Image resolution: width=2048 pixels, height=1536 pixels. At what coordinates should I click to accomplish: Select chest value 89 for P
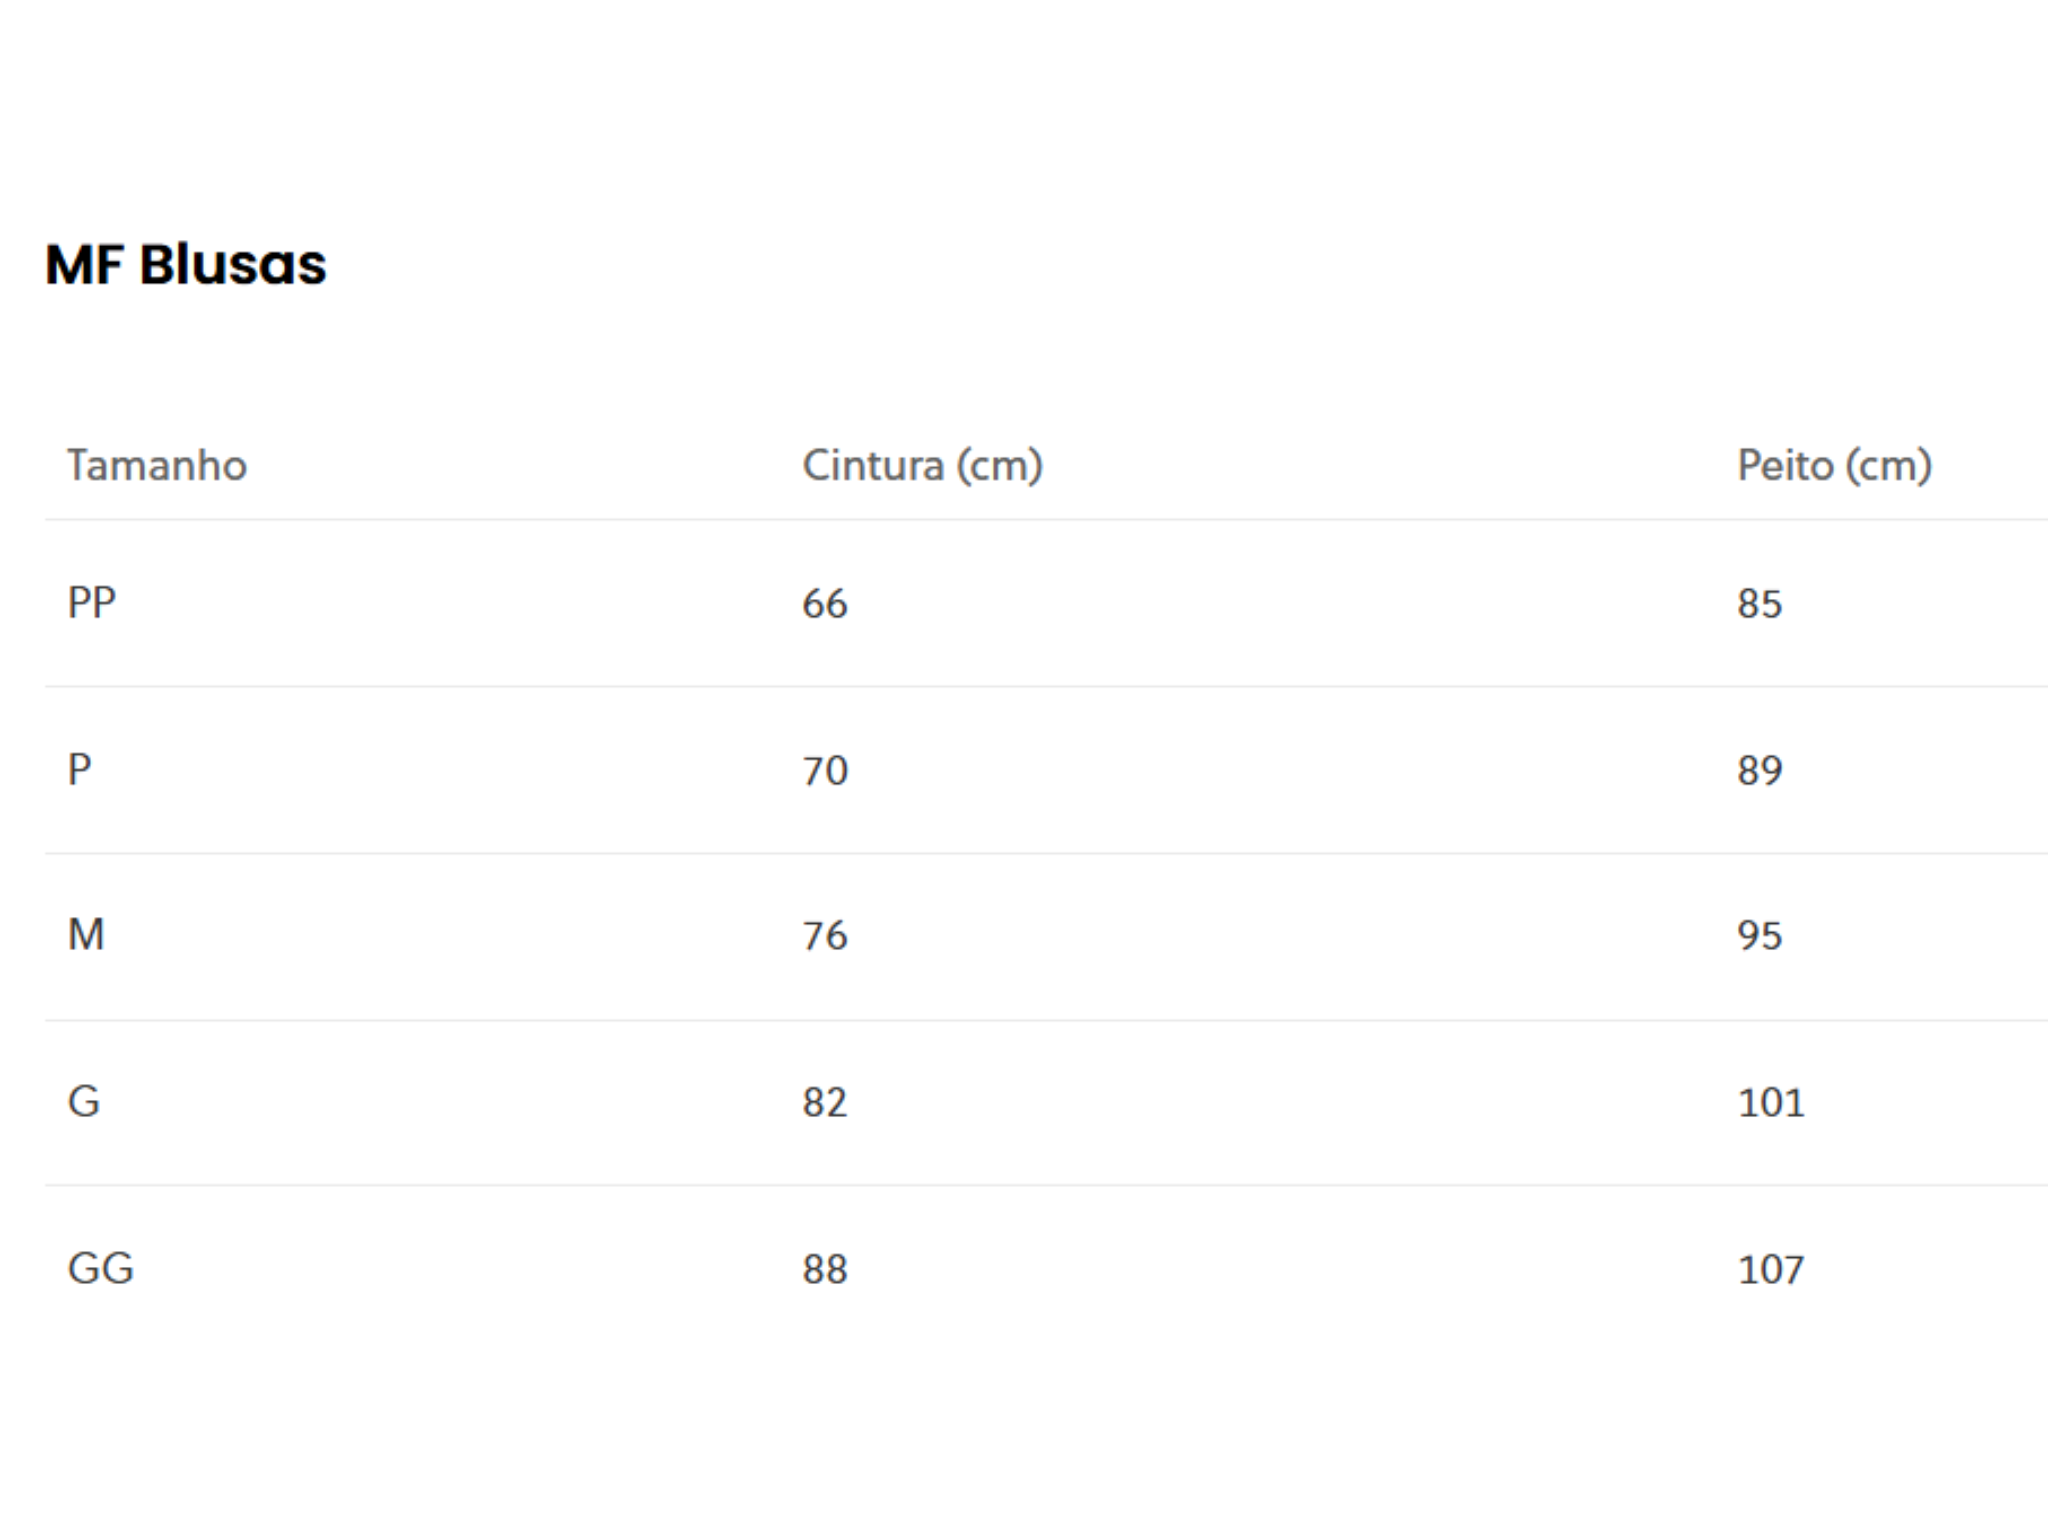click(x=1760, y=771)
